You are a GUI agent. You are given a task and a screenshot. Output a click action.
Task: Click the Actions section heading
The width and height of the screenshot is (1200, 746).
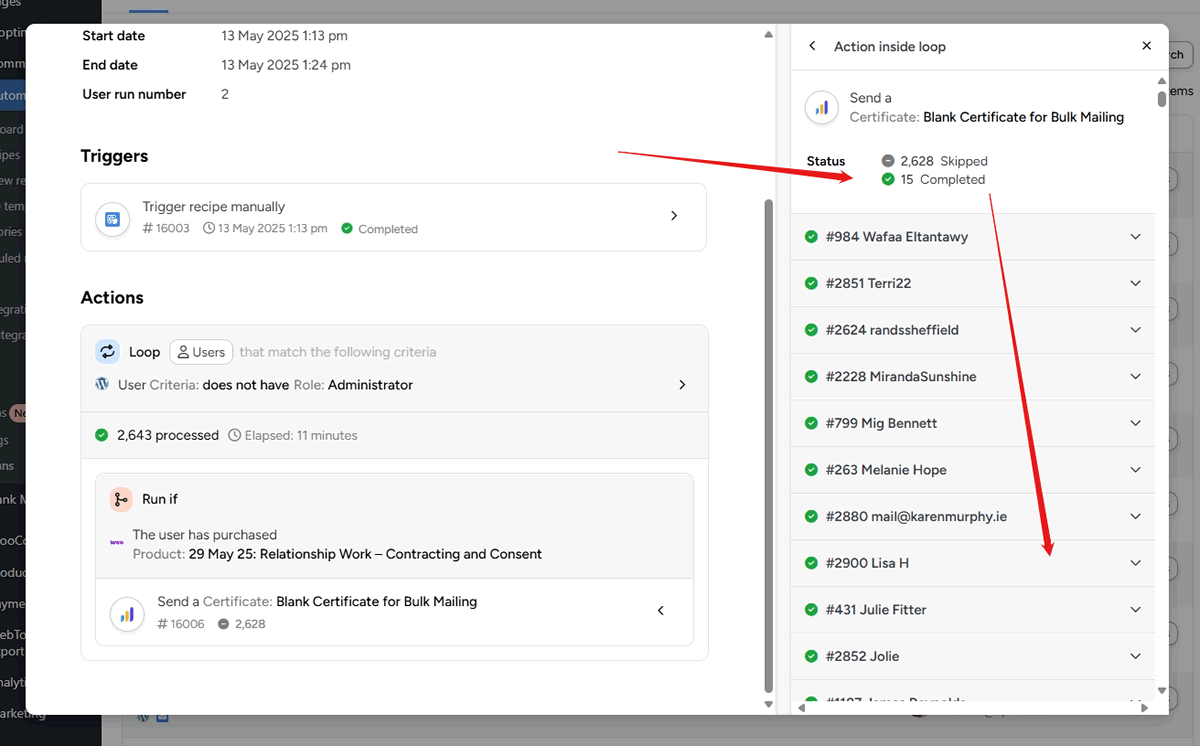pyautogui.click(x=112, y=298)
